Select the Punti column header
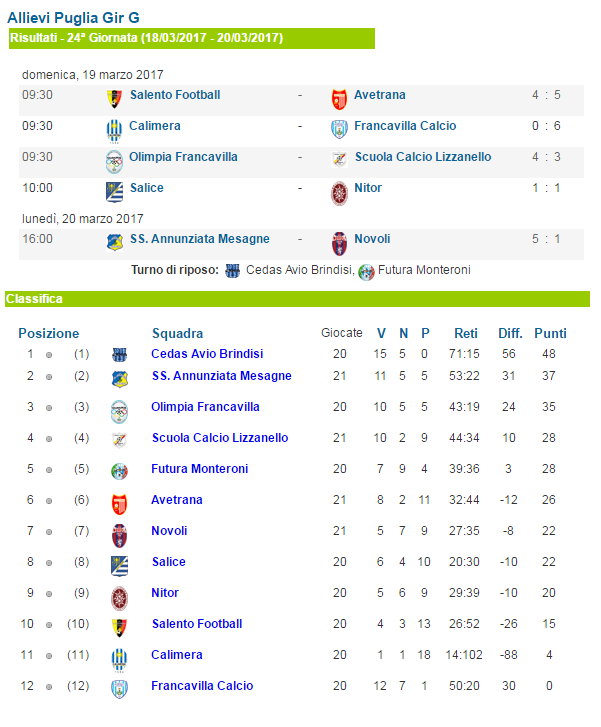Viewport: 601px width, 727px height. pyautogui.click(x=550, y=333)
